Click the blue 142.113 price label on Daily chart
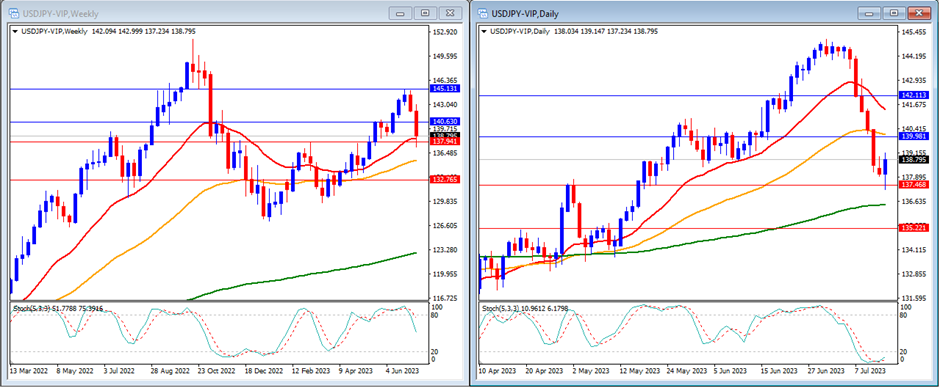This screenshot has height=388, width=940. click(x=913, y=95)
